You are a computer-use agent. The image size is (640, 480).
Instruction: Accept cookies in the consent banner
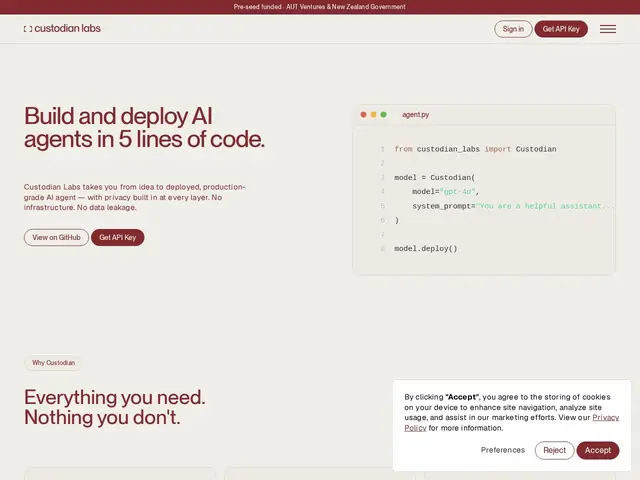(x=598, y=450)
